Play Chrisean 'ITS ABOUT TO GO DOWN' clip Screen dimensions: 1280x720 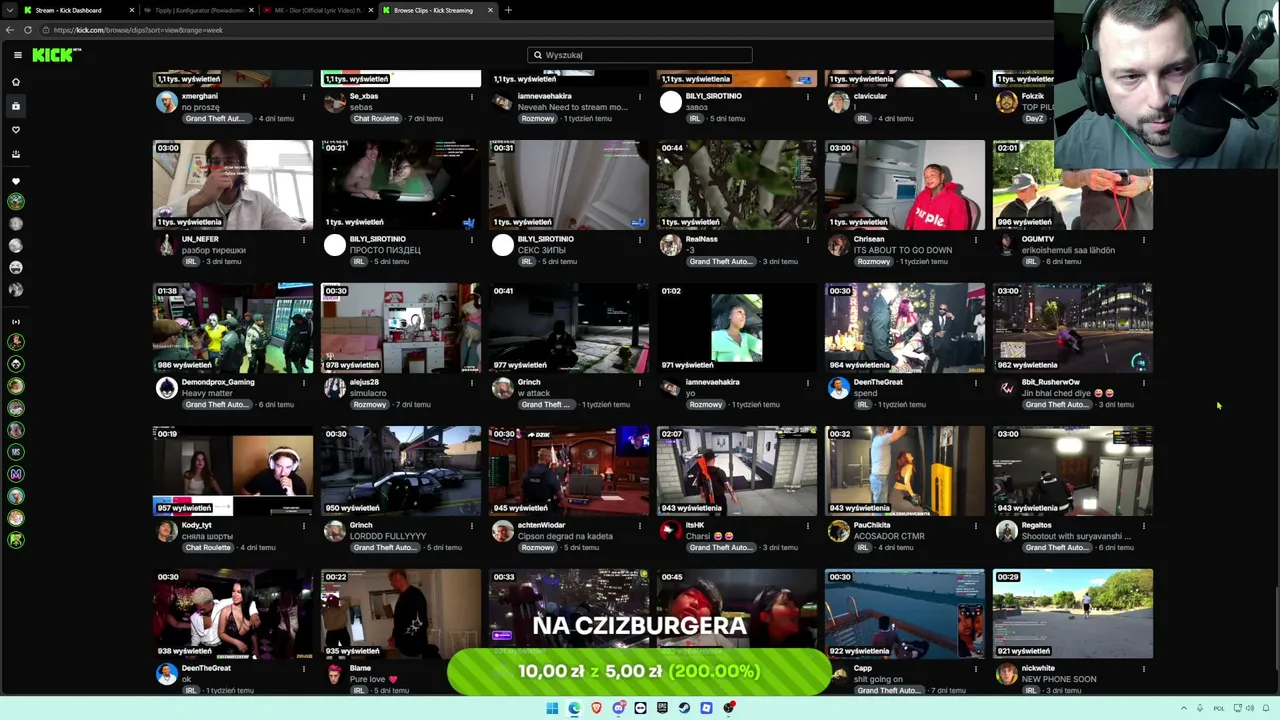pos(905,185)
